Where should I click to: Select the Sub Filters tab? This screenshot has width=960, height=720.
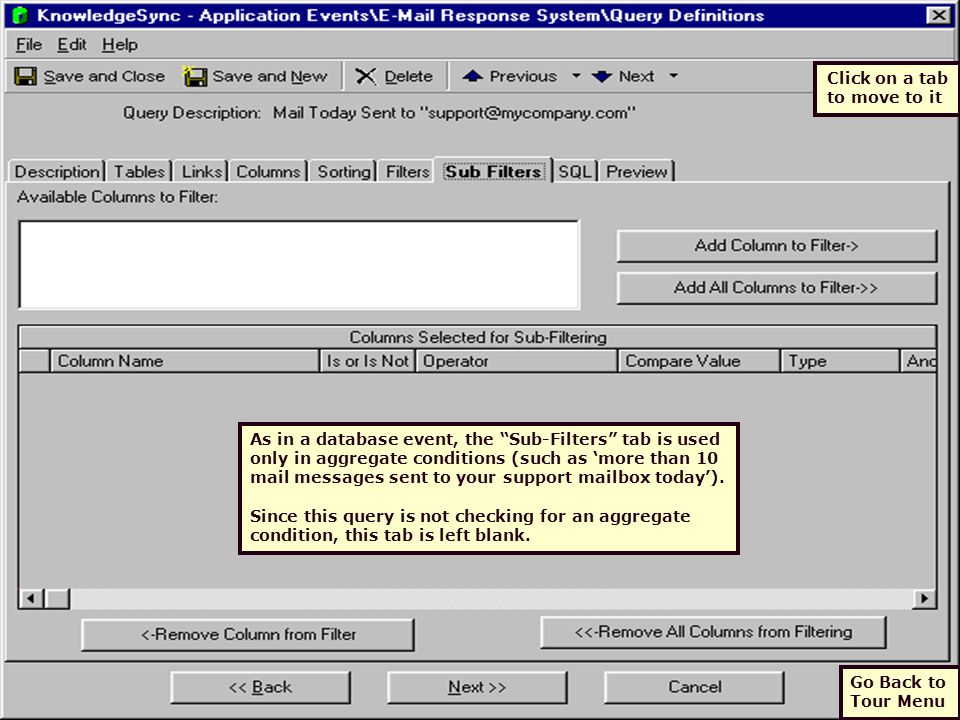493,171
